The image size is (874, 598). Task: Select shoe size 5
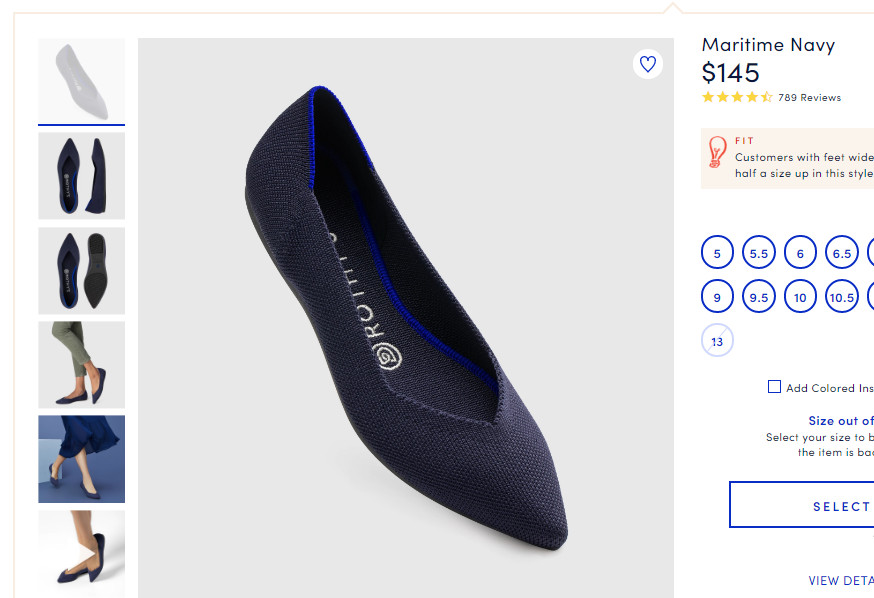717,254
